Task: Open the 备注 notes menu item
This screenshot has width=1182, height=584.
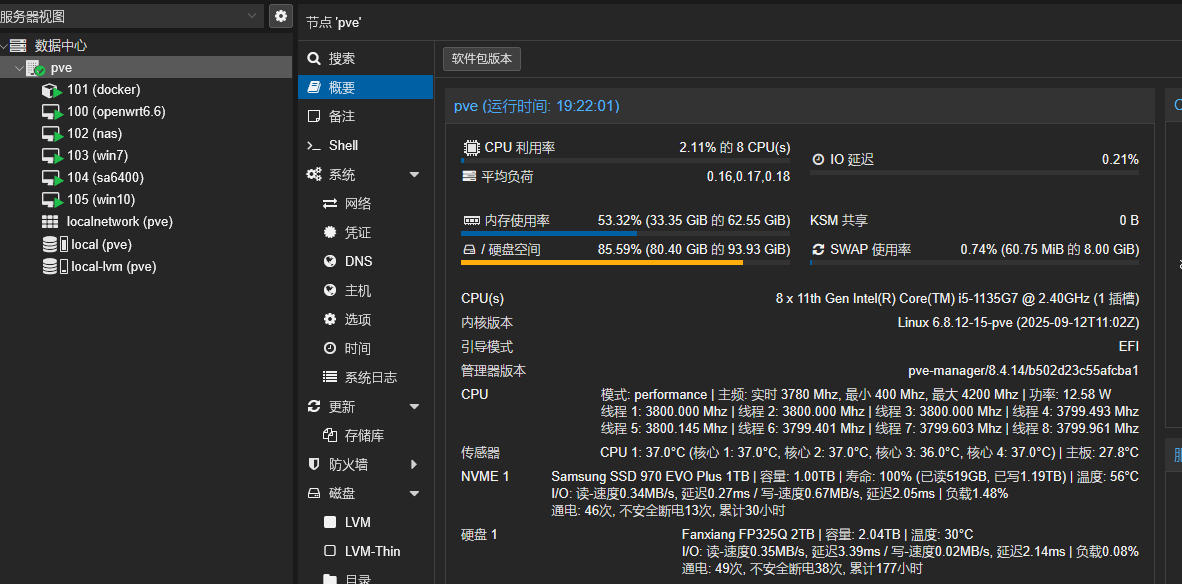Action: coord(342,117)
